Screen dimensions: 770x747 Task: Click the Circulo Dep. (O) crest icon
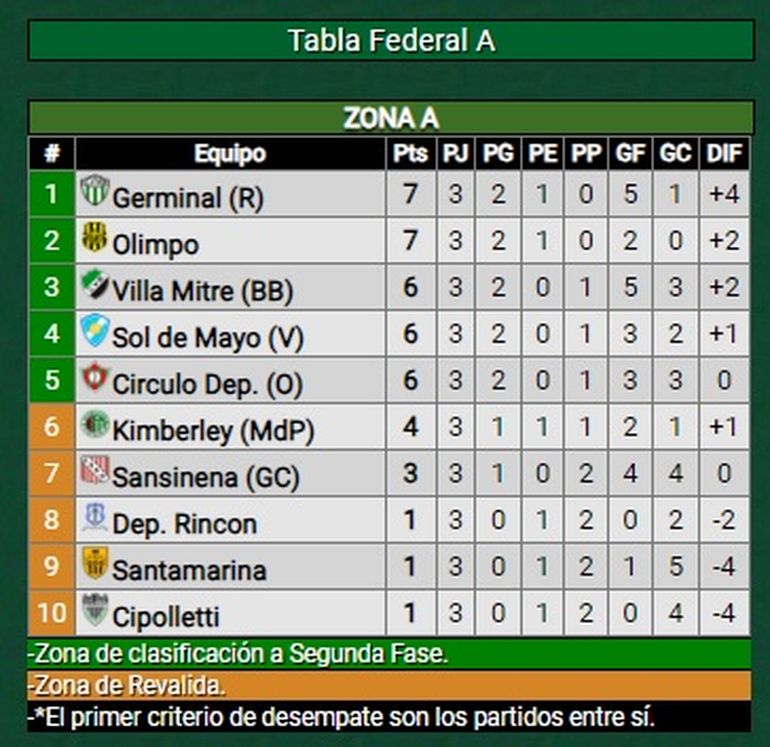94,378
